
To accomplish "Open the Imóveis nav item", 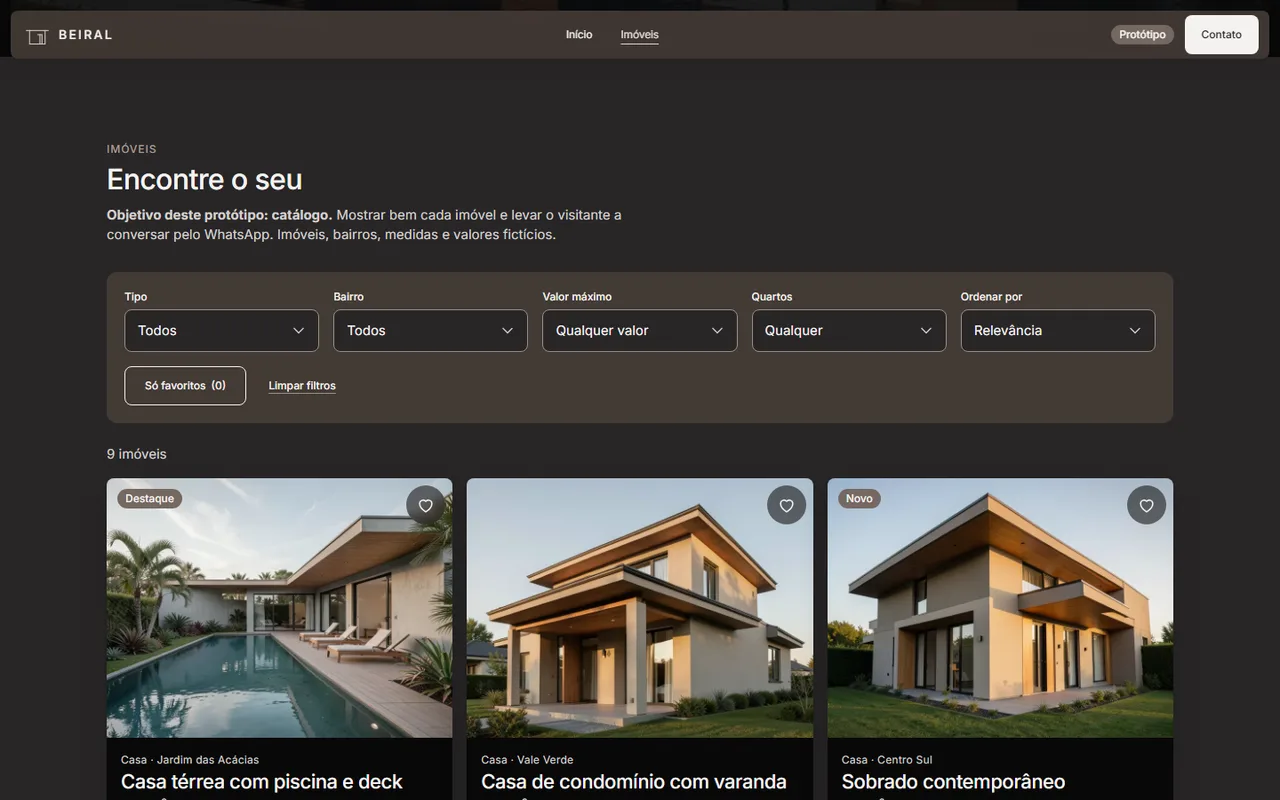I will [x=639, y=35].
